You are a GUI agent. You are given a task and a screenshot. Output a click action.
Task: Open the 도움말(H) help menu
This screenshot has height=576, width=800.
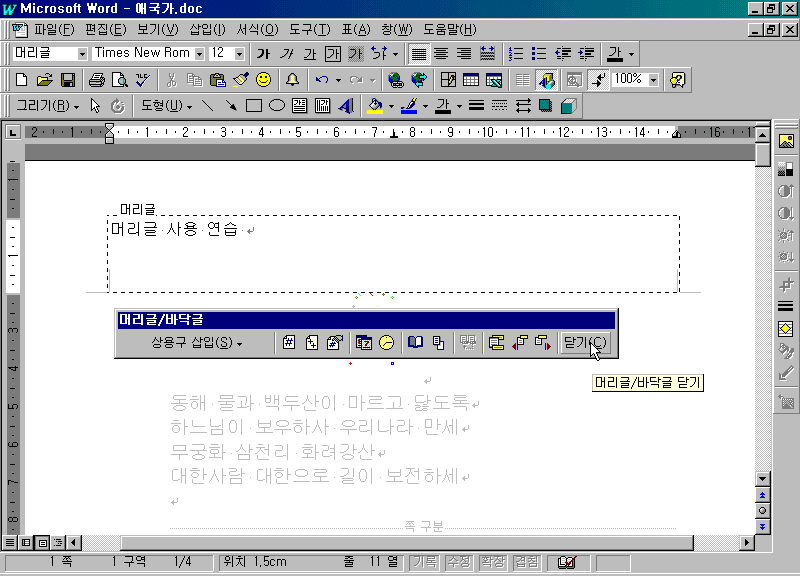pyautogui.click(x=449, y=30)
